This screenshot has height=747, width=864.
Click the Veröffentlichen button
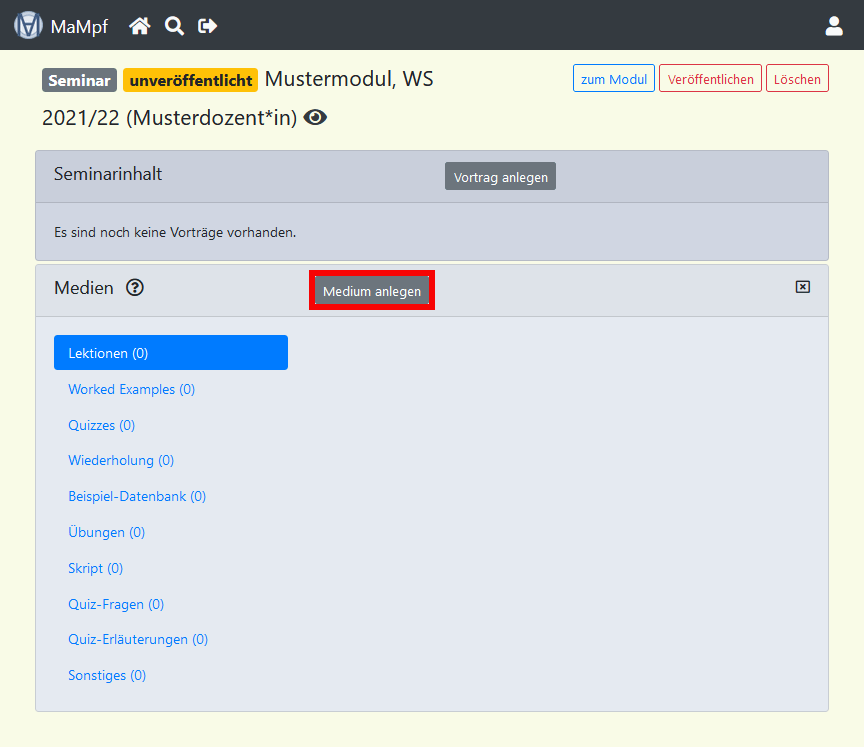click(710, 79)
